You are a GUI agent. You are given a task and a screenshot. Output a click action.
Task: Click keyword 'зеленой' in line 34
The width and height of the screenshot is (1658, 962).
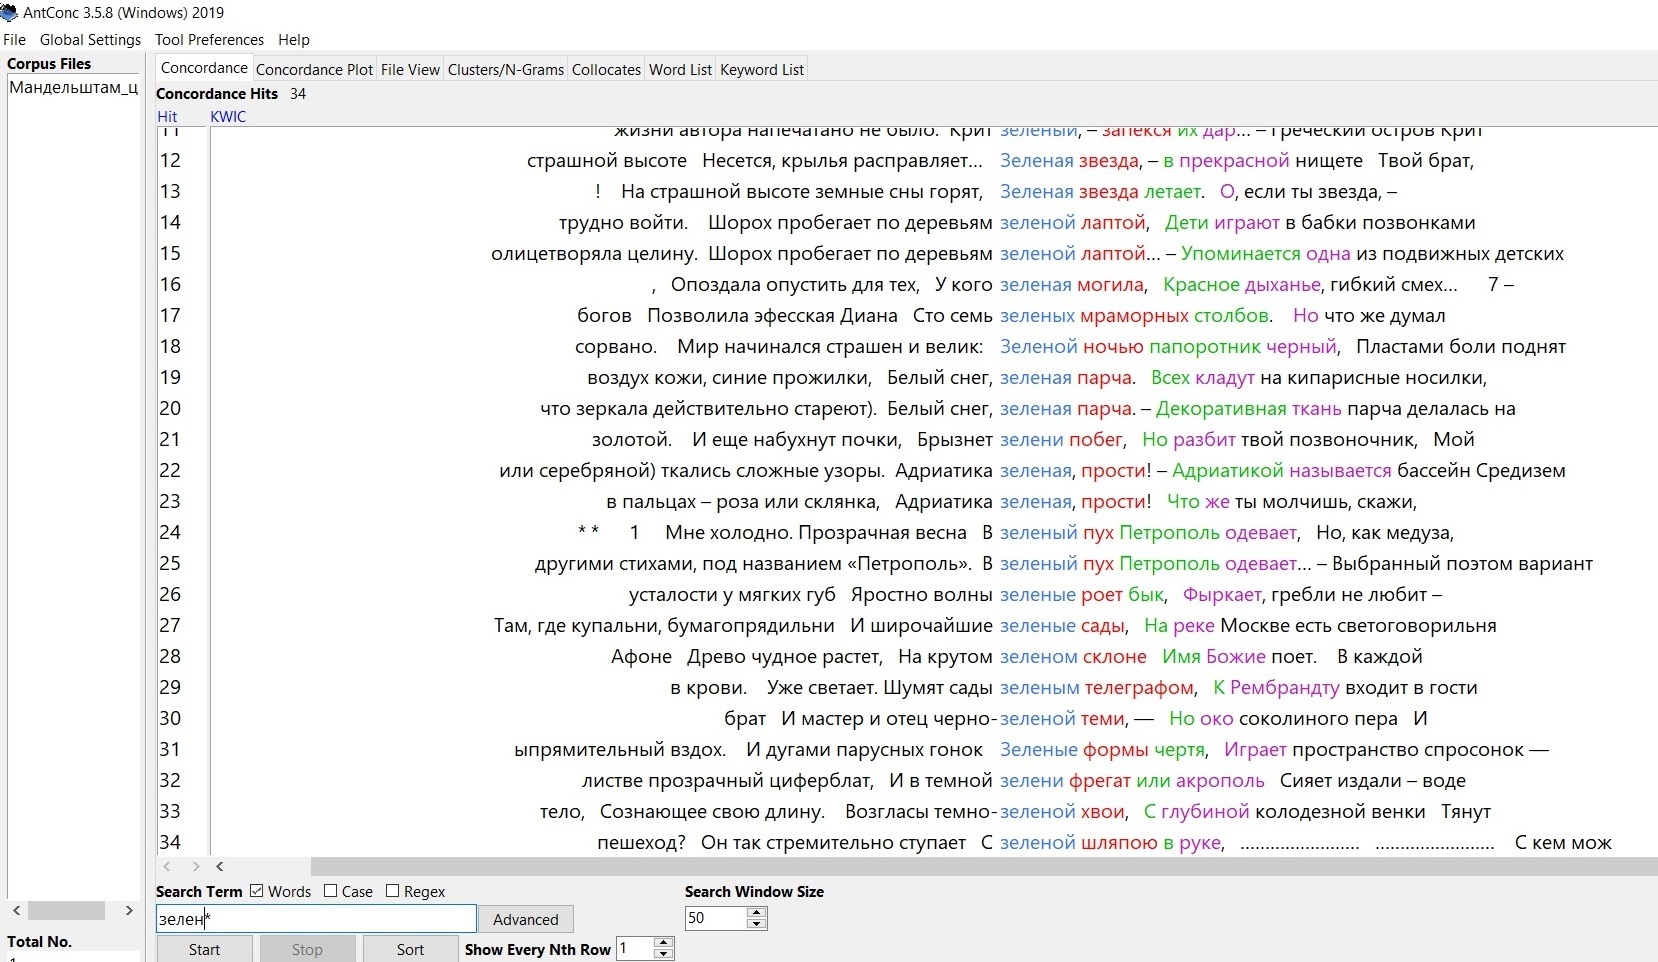pyautogui.click(x=1037, y=842)
